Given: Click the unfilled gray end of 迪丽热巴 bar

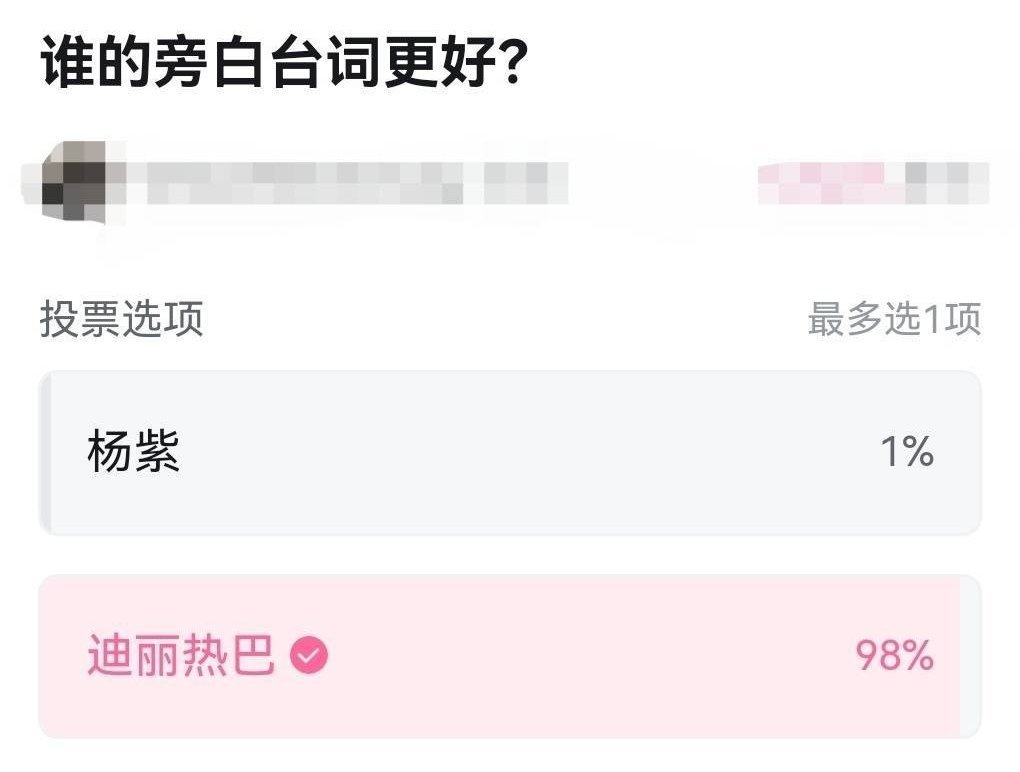Looking at the screenshot, I should click(970, 656).
